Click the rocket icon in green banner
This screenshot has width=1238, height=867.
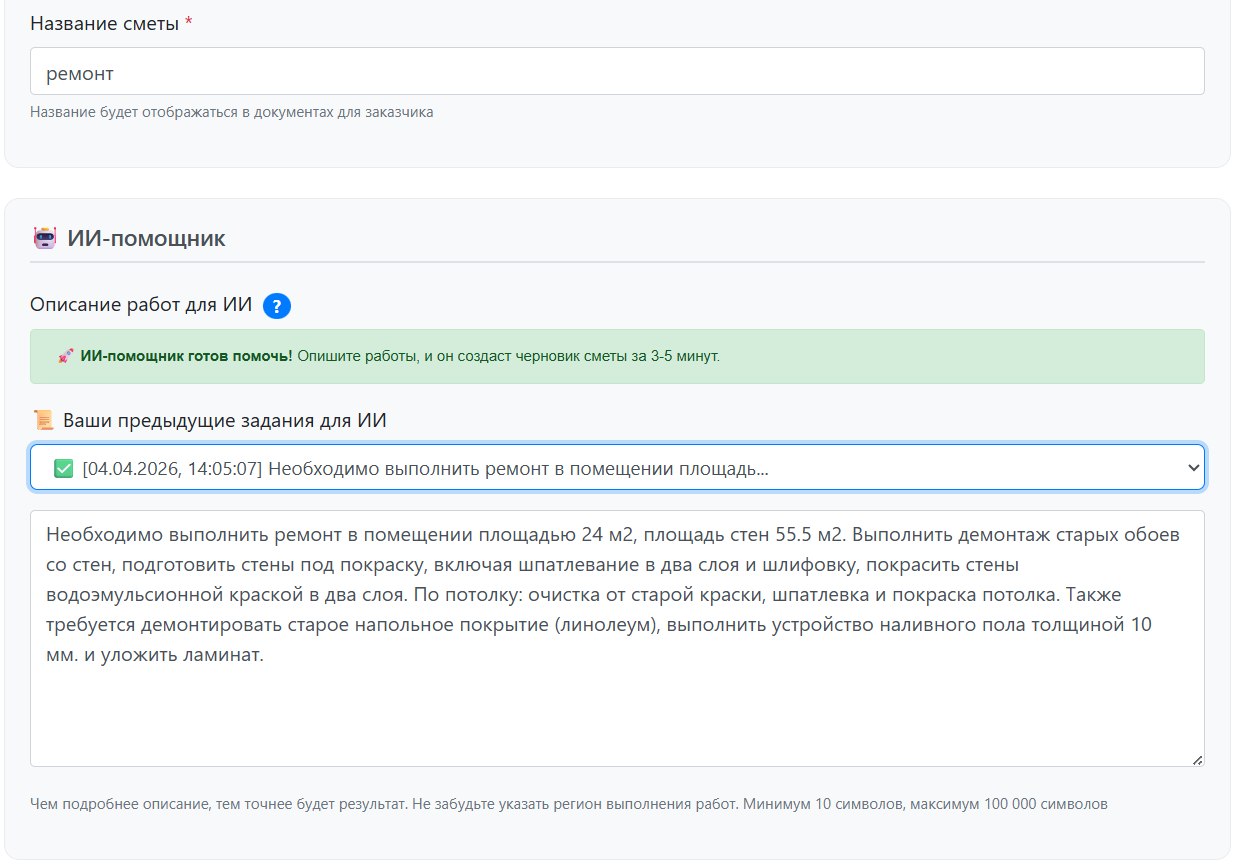click(x=66, y=357)
